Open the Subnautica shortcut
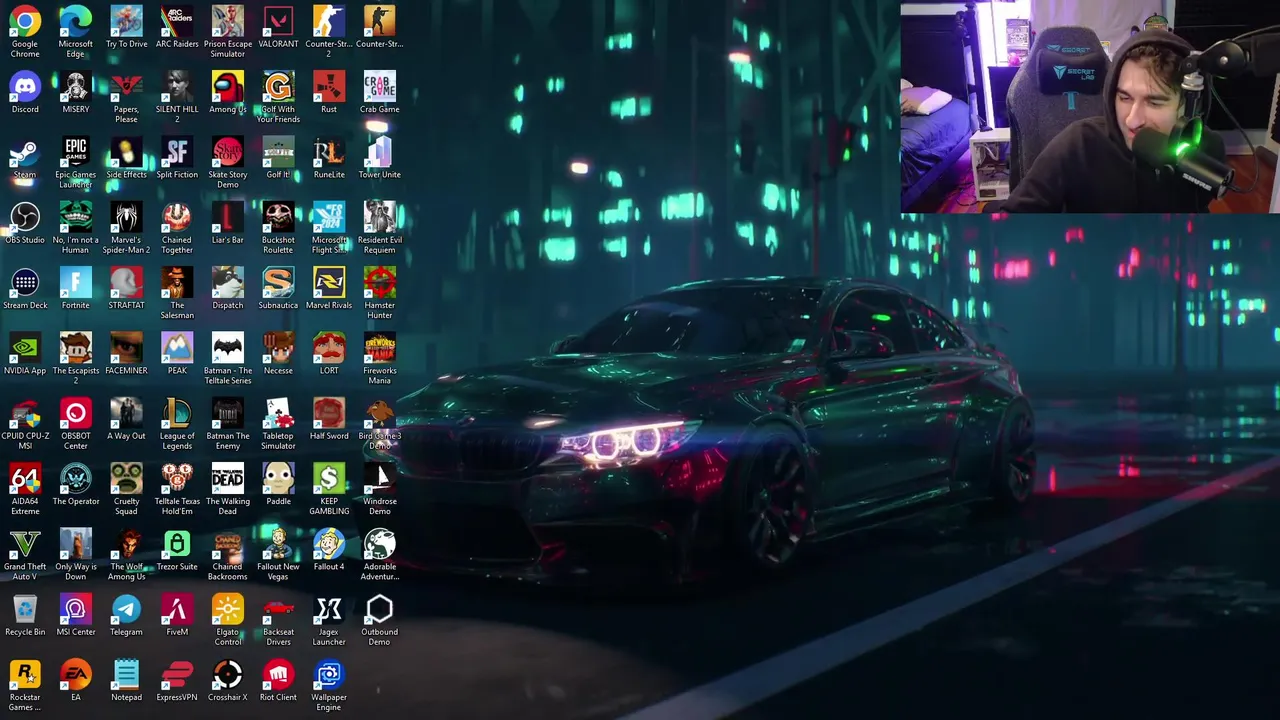Screen dimensions: 1280x720 coord(278,283)
